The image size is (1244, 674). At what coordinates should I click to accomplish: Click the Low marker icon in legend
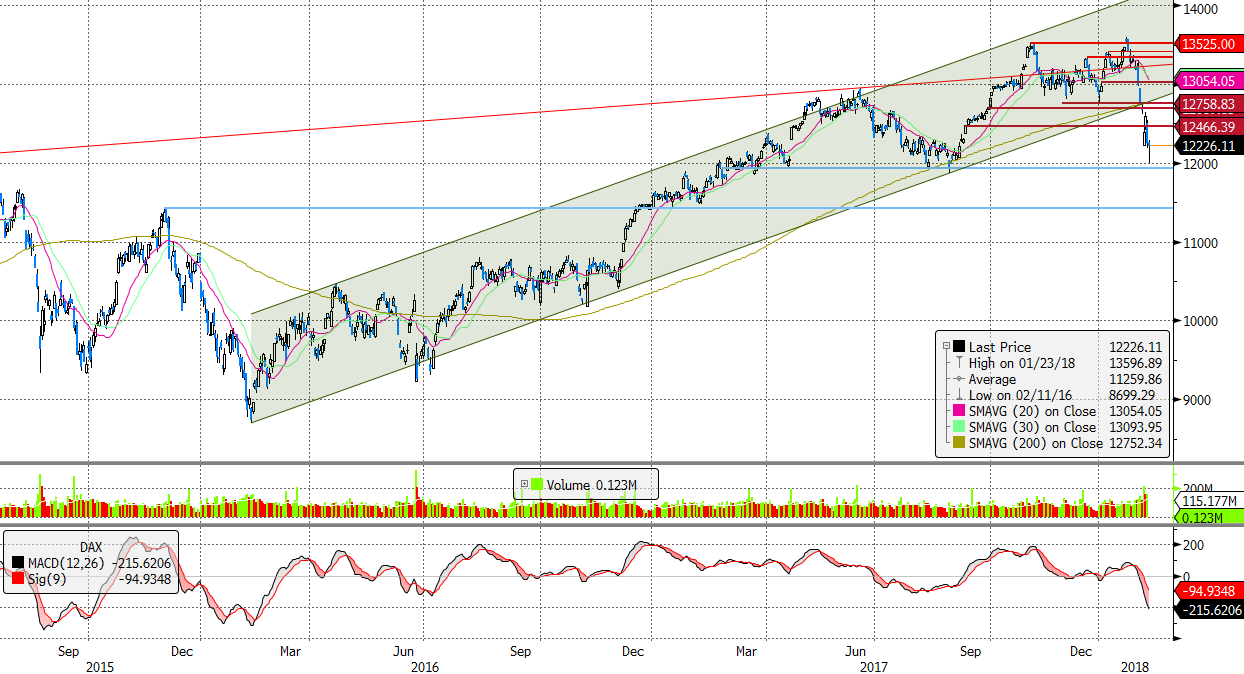click(958, 395)
